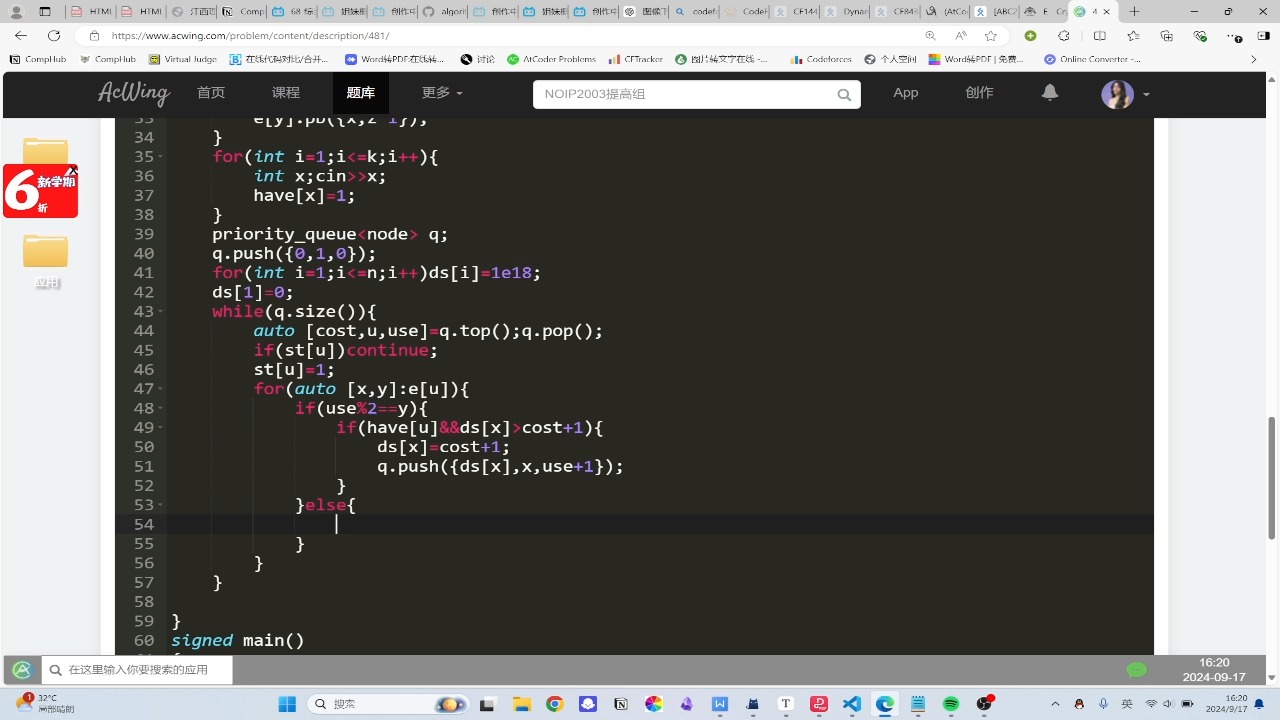
Task: Click the NOIP2003提高组 search field
Action: (685, 94)
